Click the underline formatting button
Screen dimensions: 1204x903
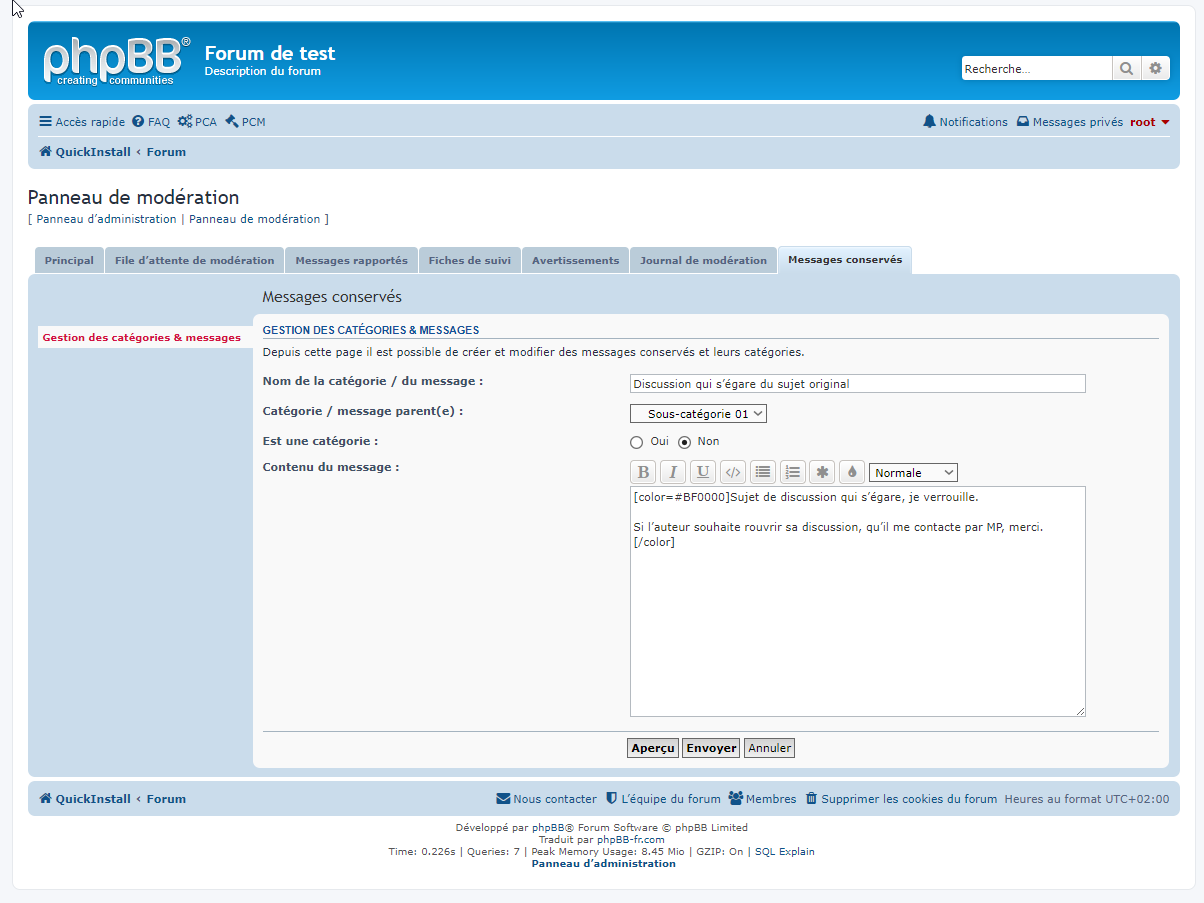703,473
